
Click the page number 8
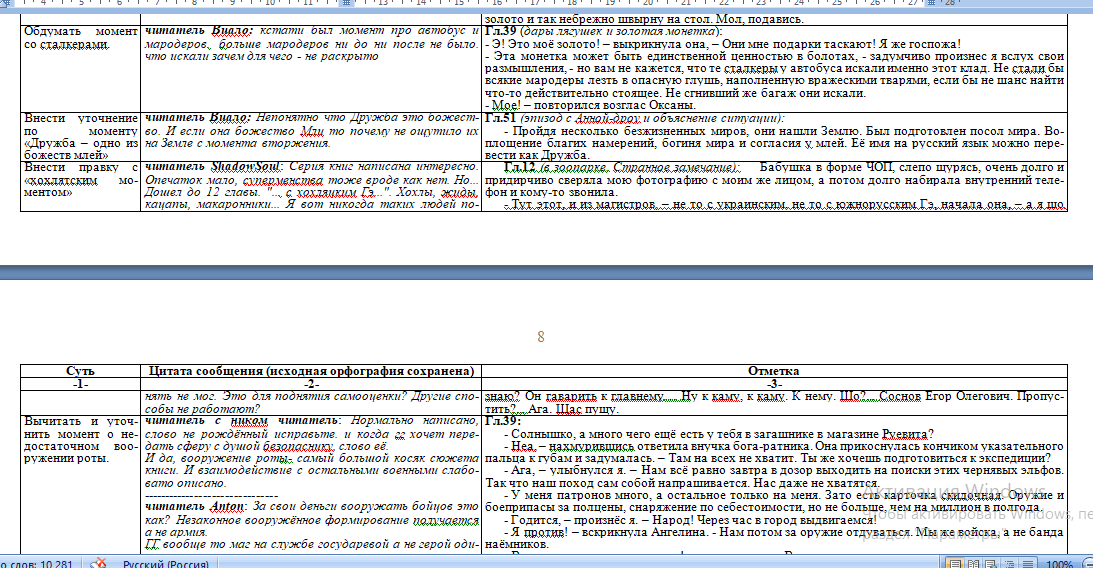pos(541,338)
